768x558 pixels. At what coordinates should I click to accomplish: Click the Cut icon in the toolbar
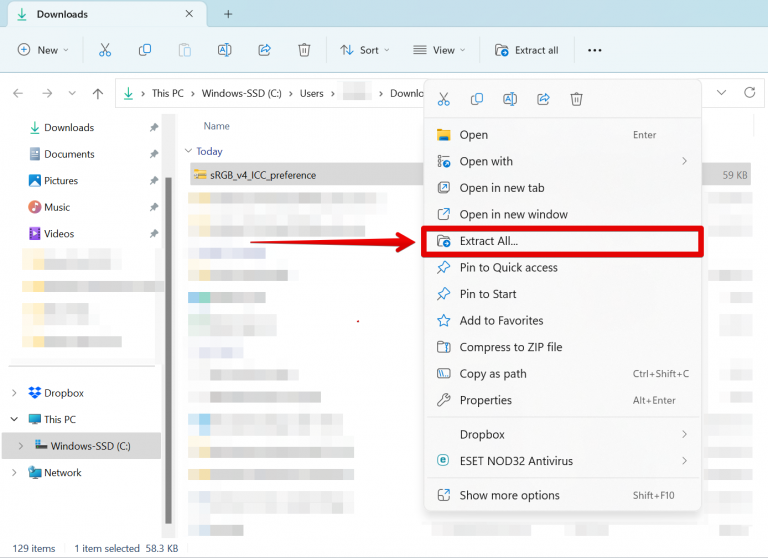(104, 50)
